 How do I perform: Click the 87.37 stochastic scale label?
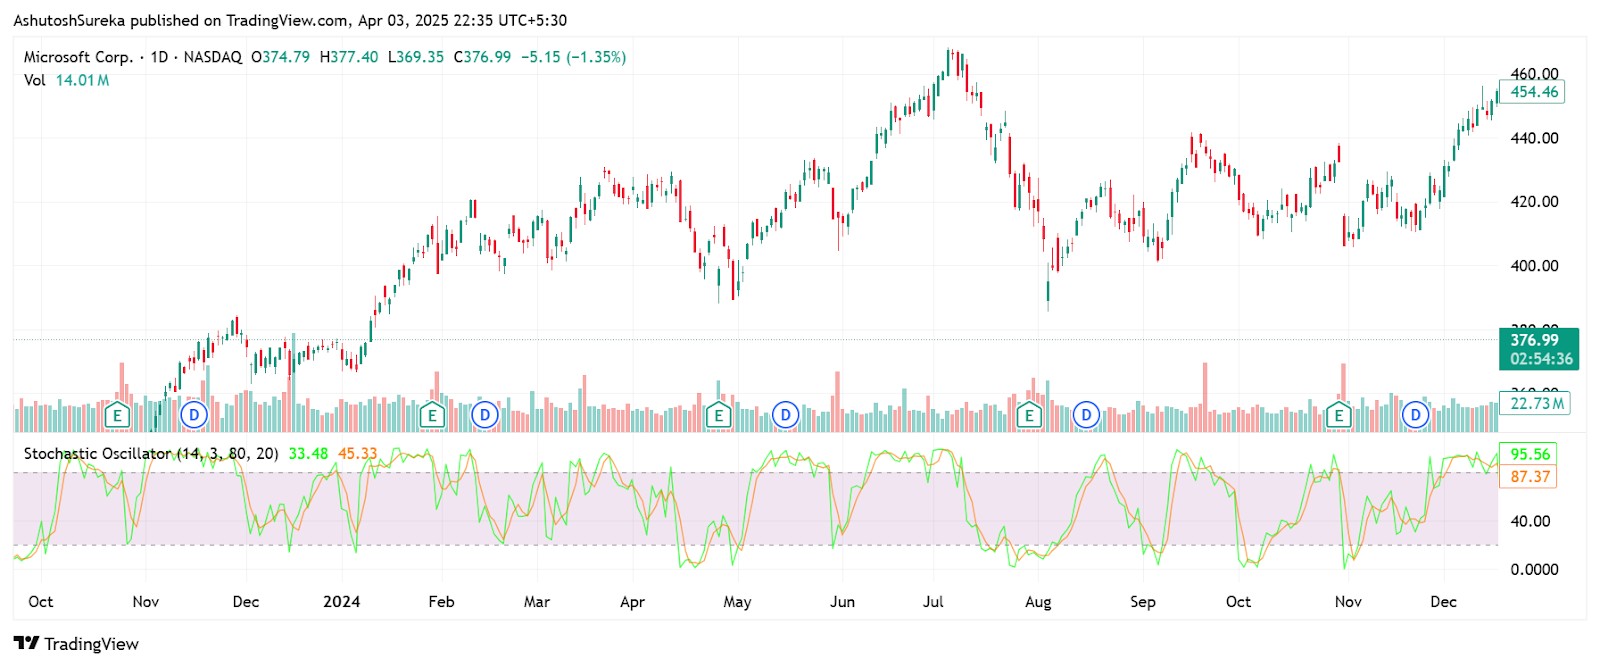pyautogui.click(x=1529, y=477)
